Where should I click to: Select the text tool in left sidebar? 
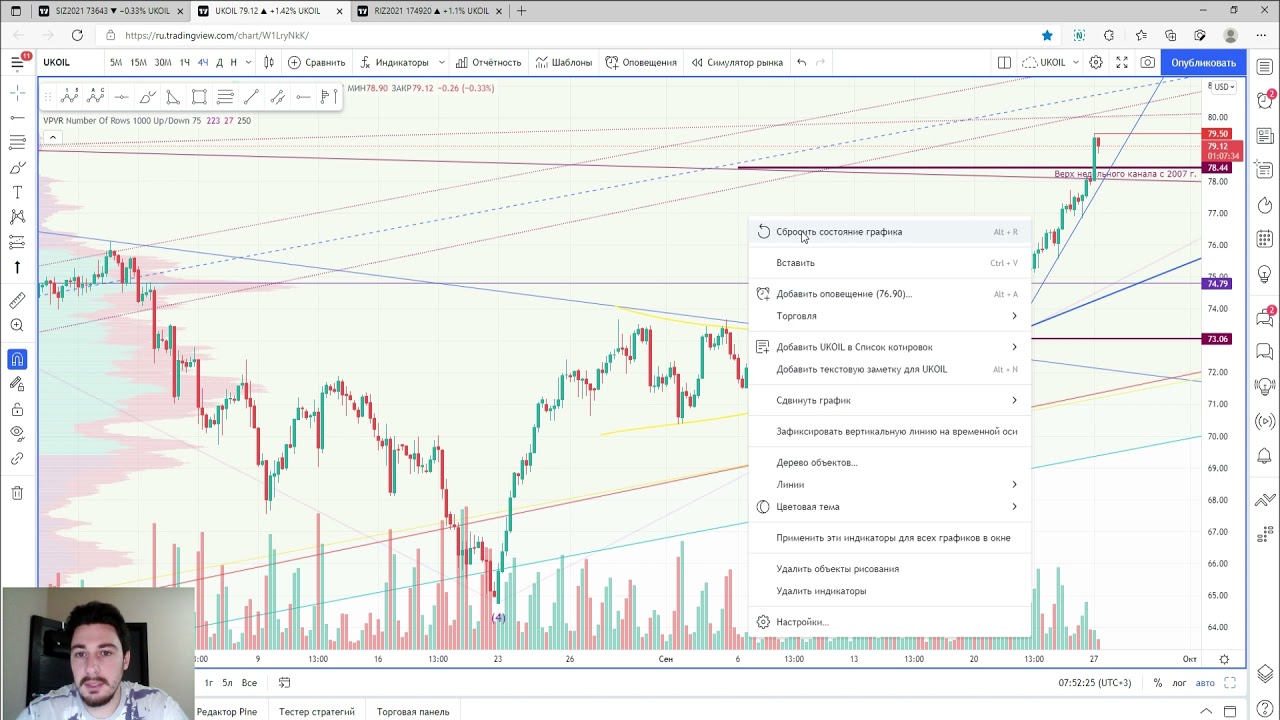17,192
